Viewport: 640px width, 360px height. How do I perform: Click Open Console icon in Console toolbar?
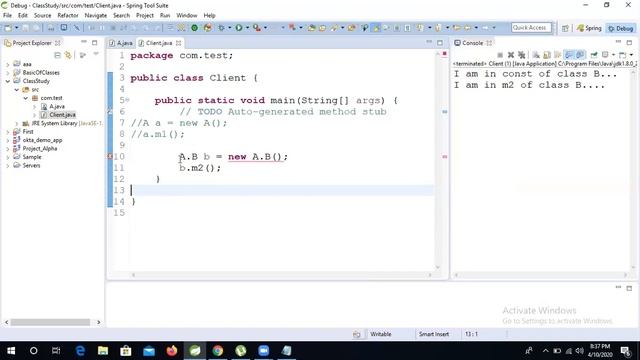622,55
